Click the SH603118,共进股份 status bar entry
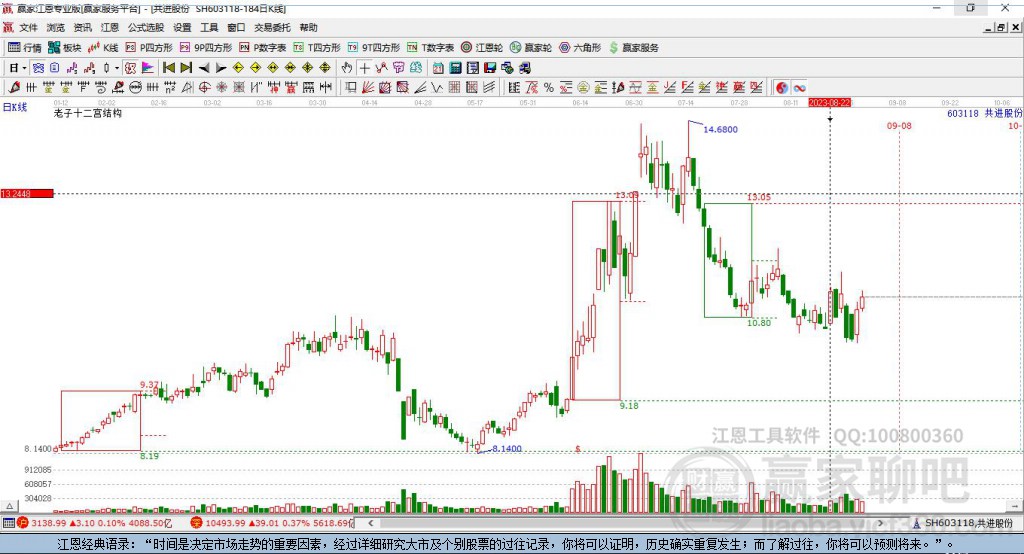The width and height of the screenshot is (1024, 554). coord(963,523)
